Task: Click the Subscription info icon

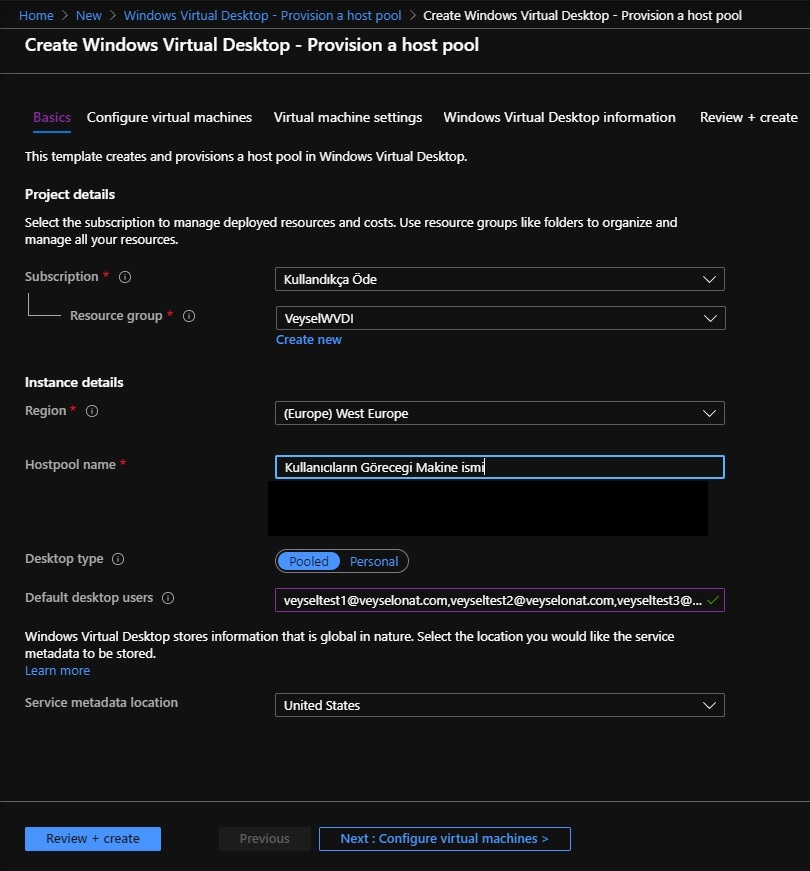Action: 125,277
